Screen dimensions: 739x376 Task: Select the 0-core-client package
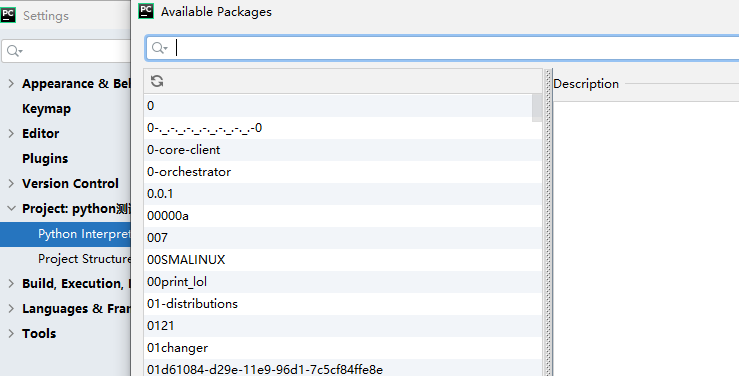tap(343, 150)
